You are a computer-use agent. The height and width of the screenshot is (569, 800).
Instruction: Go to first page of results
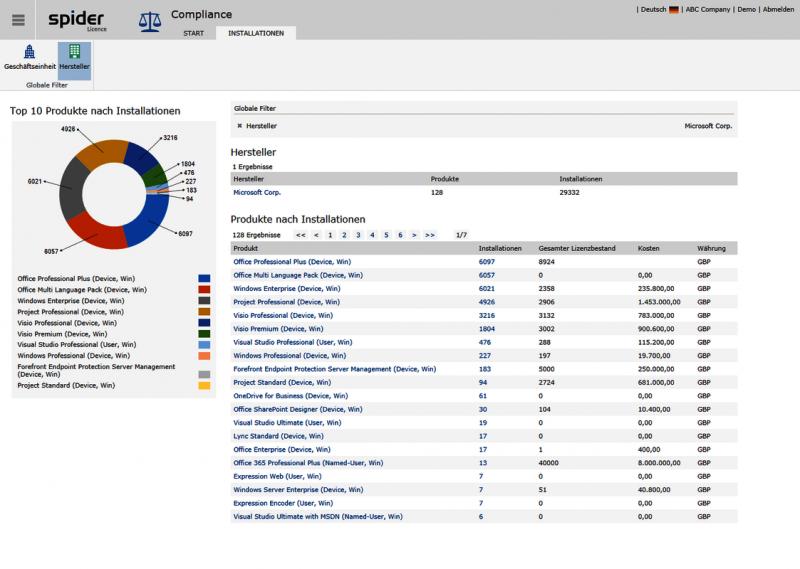point(301,235)
